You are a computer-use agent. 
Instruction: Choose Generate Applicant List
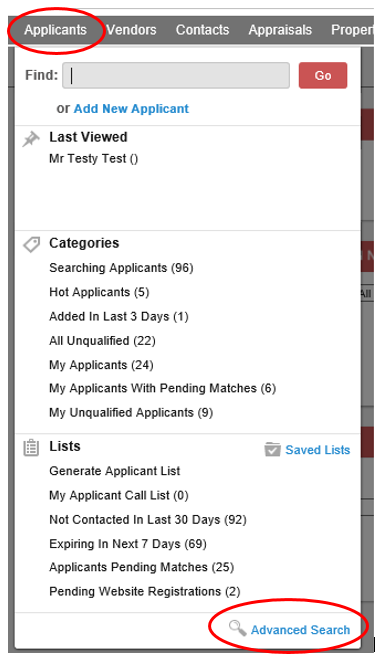click(115, 471)
